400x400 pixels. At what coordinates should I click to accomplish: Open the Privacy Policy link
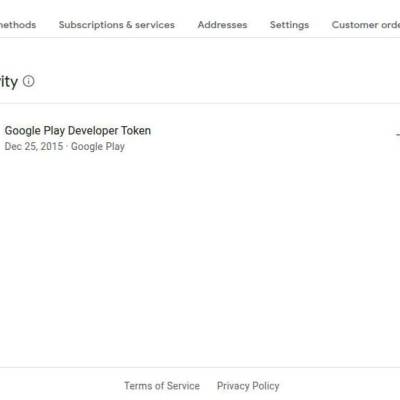pyautogui.click(x=248, y=386)
